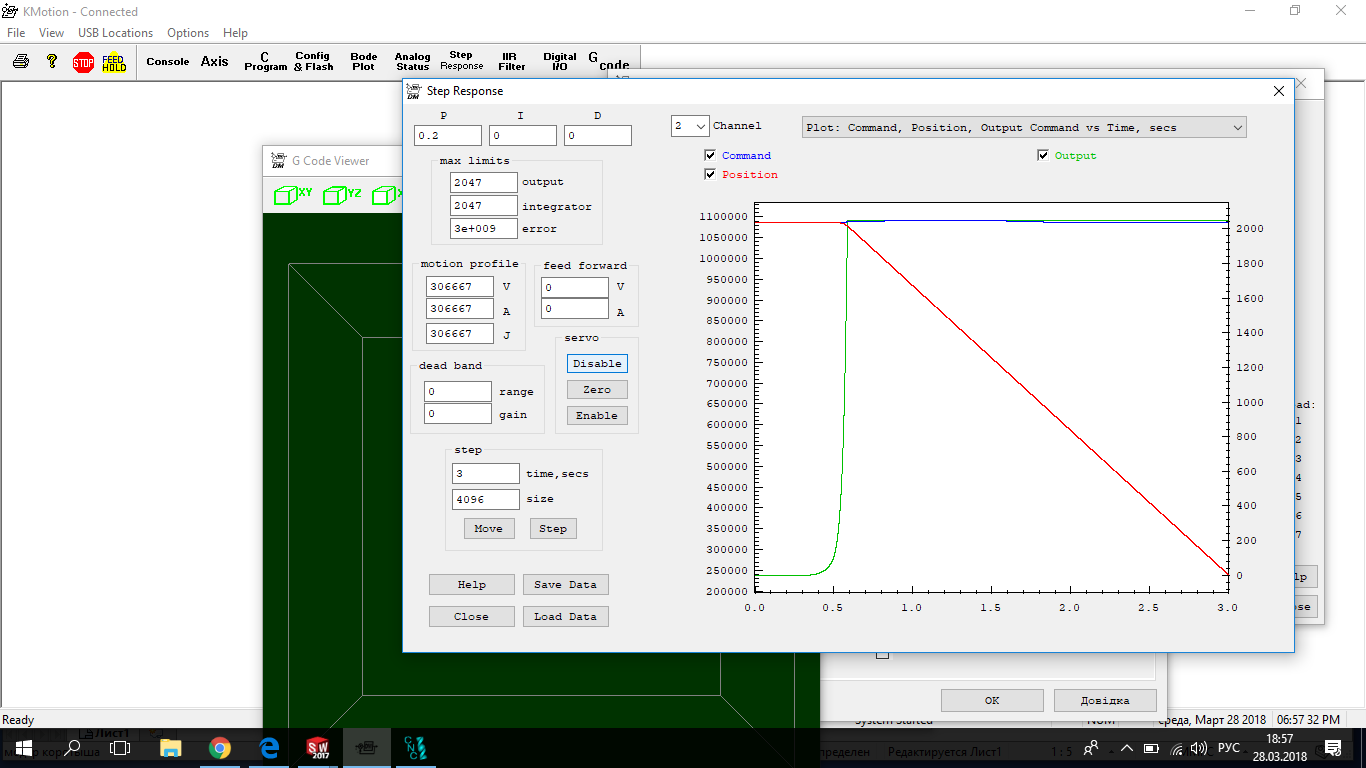Open the Channel number dropdown
The image size is (1366, 768).
[690, 126]
